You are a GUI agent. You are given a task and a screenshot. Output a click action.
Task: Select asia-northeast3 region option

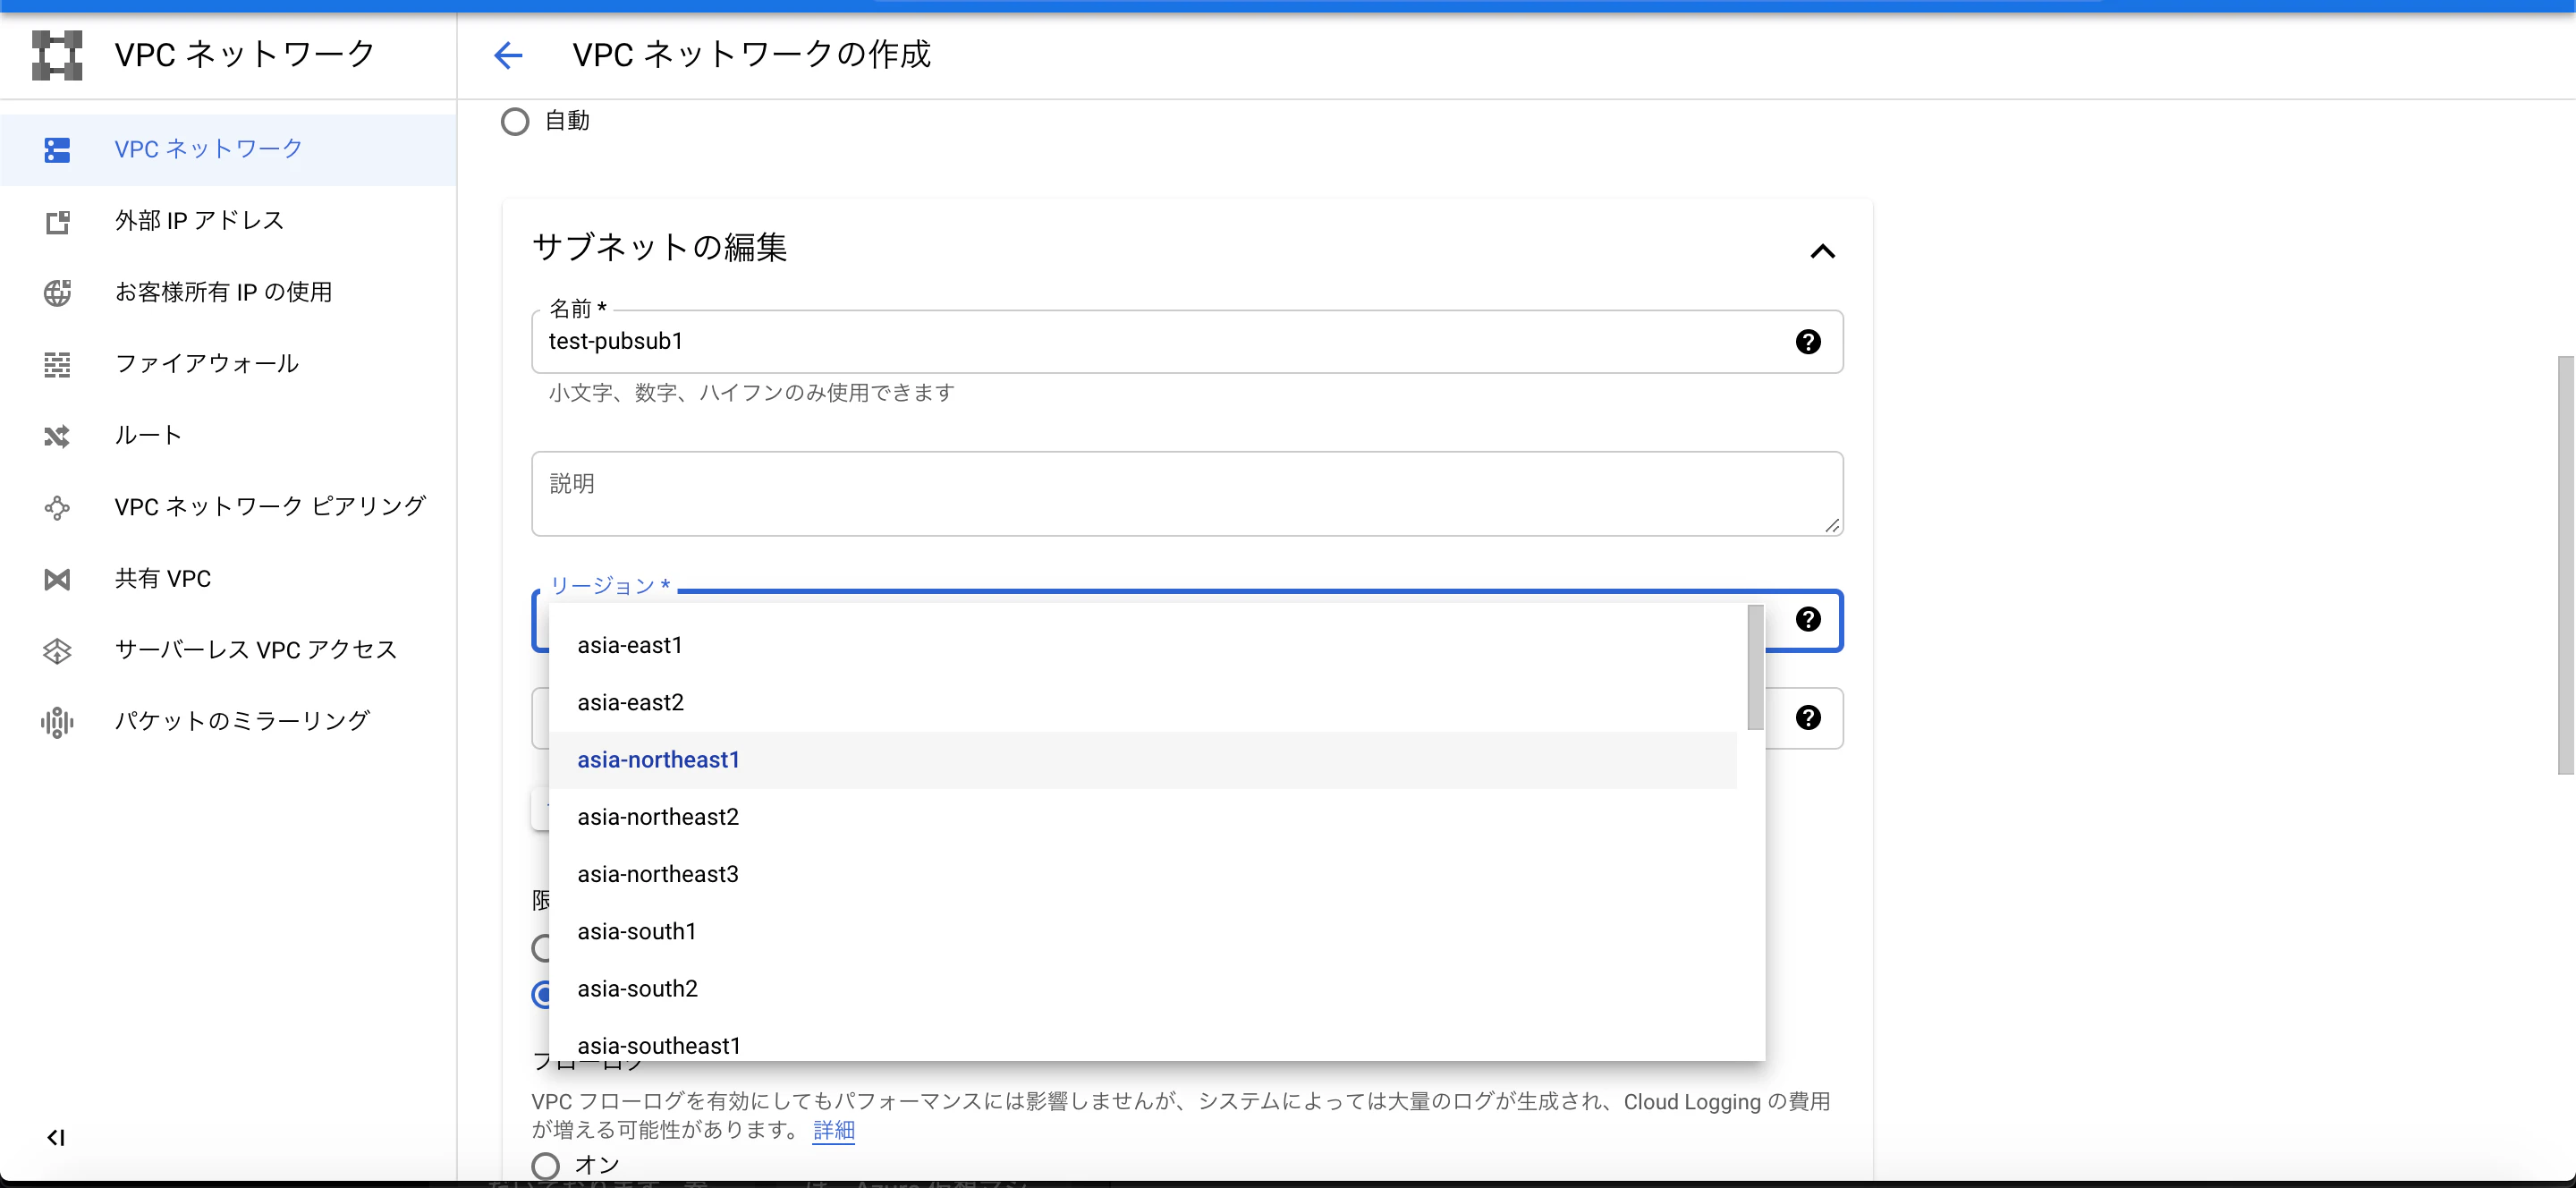pos(1142,874)
